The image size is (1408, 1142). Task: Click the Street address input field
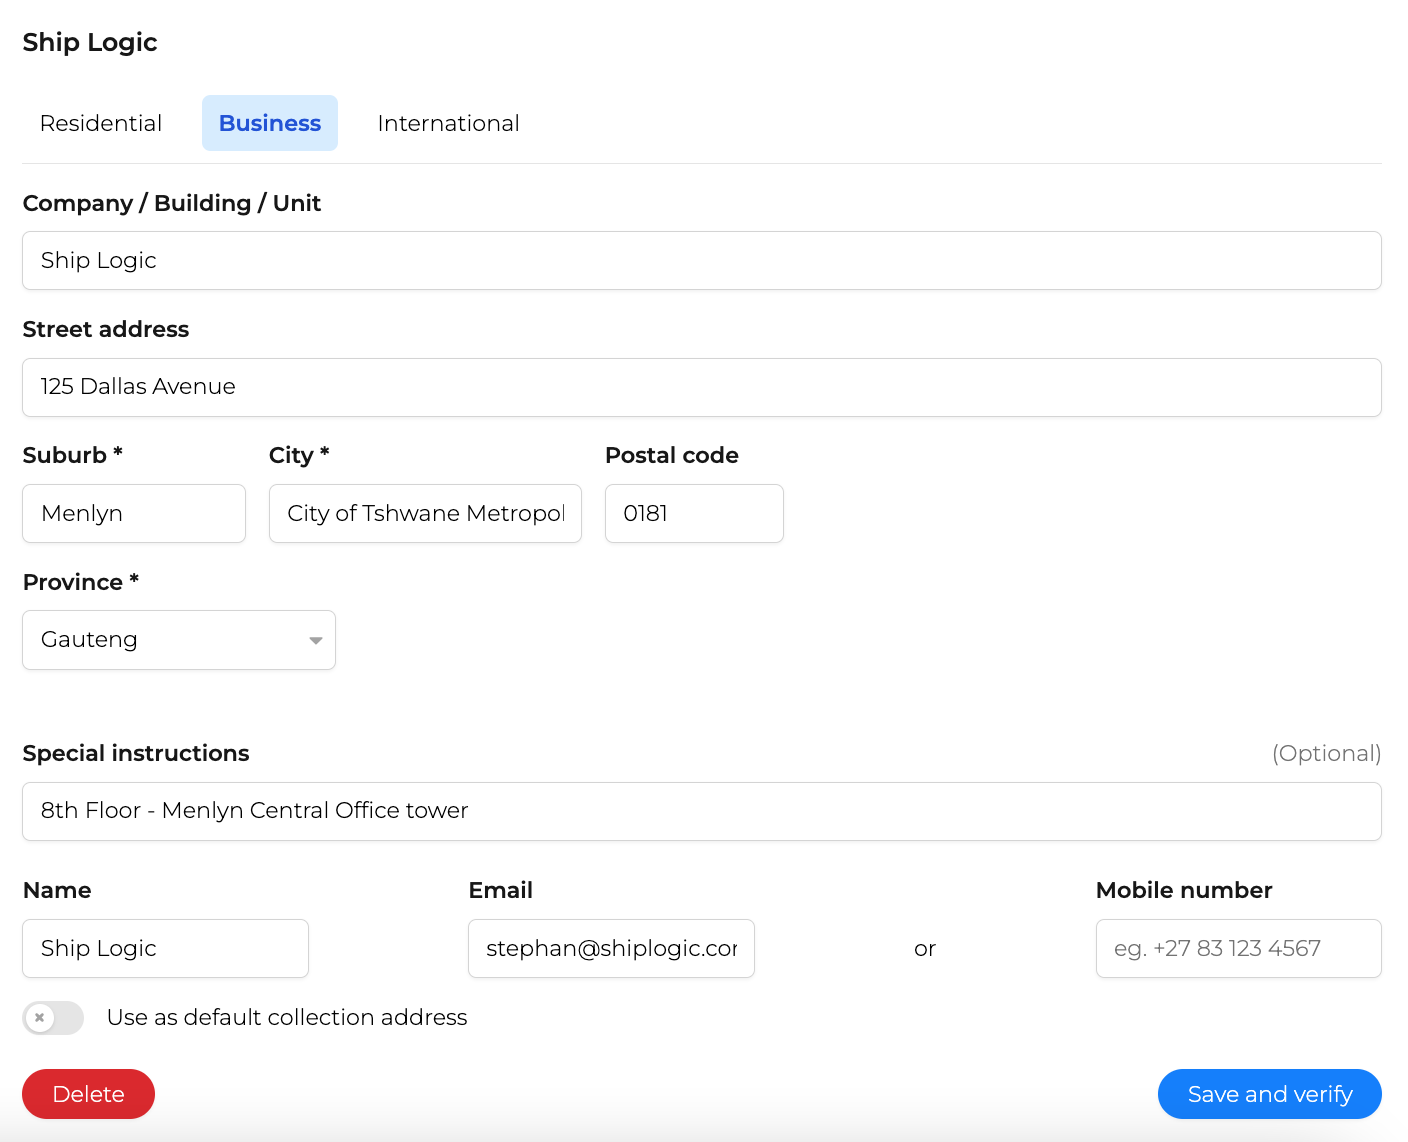702,387
